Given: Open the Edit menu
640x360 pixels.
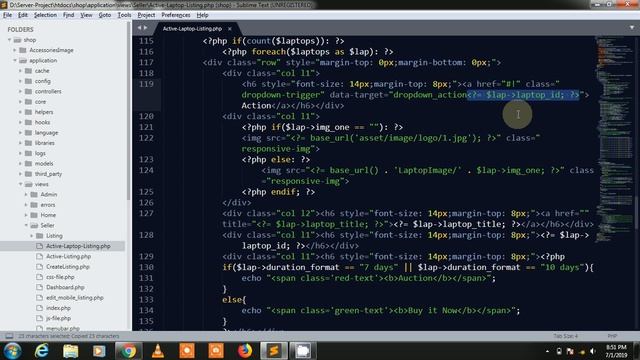Looking at the screenshot, I should tap(22, 15).
